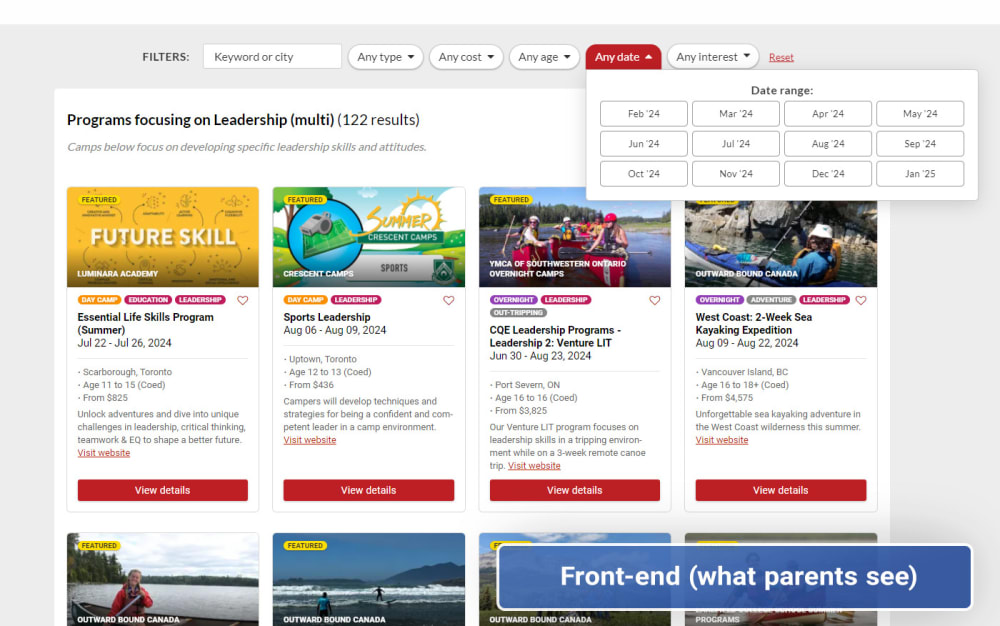
Task: Favorite the CQE Leadership Programs heart icon
Action: point(654,300)
